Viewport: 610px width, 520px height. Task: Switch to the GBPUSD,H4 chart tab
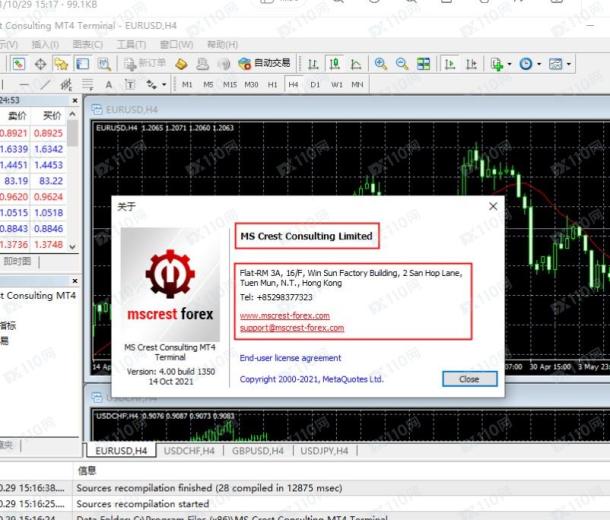click(258, 451)
